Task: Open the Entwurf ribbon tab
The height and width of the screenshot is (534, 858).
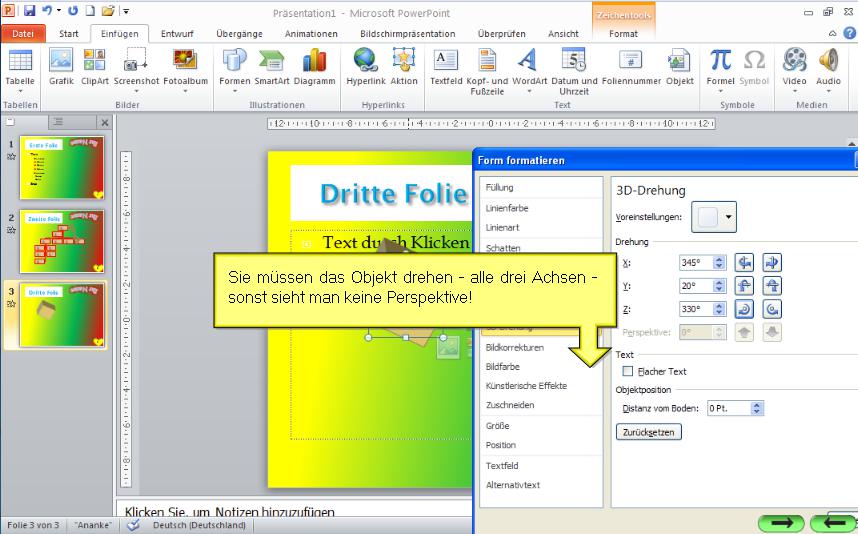Action: (x=177, y=34)
